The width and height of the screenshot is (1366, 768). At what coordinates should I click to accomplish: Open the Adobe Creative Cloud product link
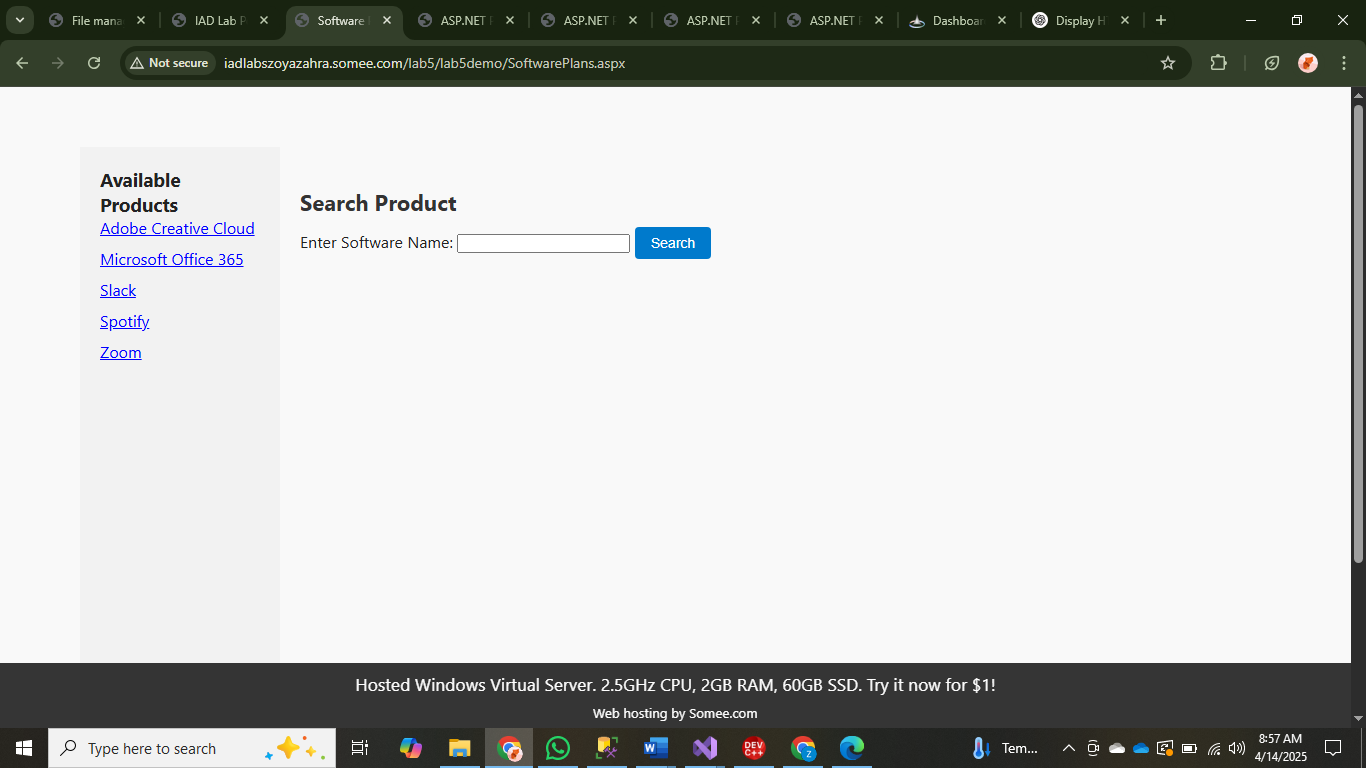(x=177, y=228)
